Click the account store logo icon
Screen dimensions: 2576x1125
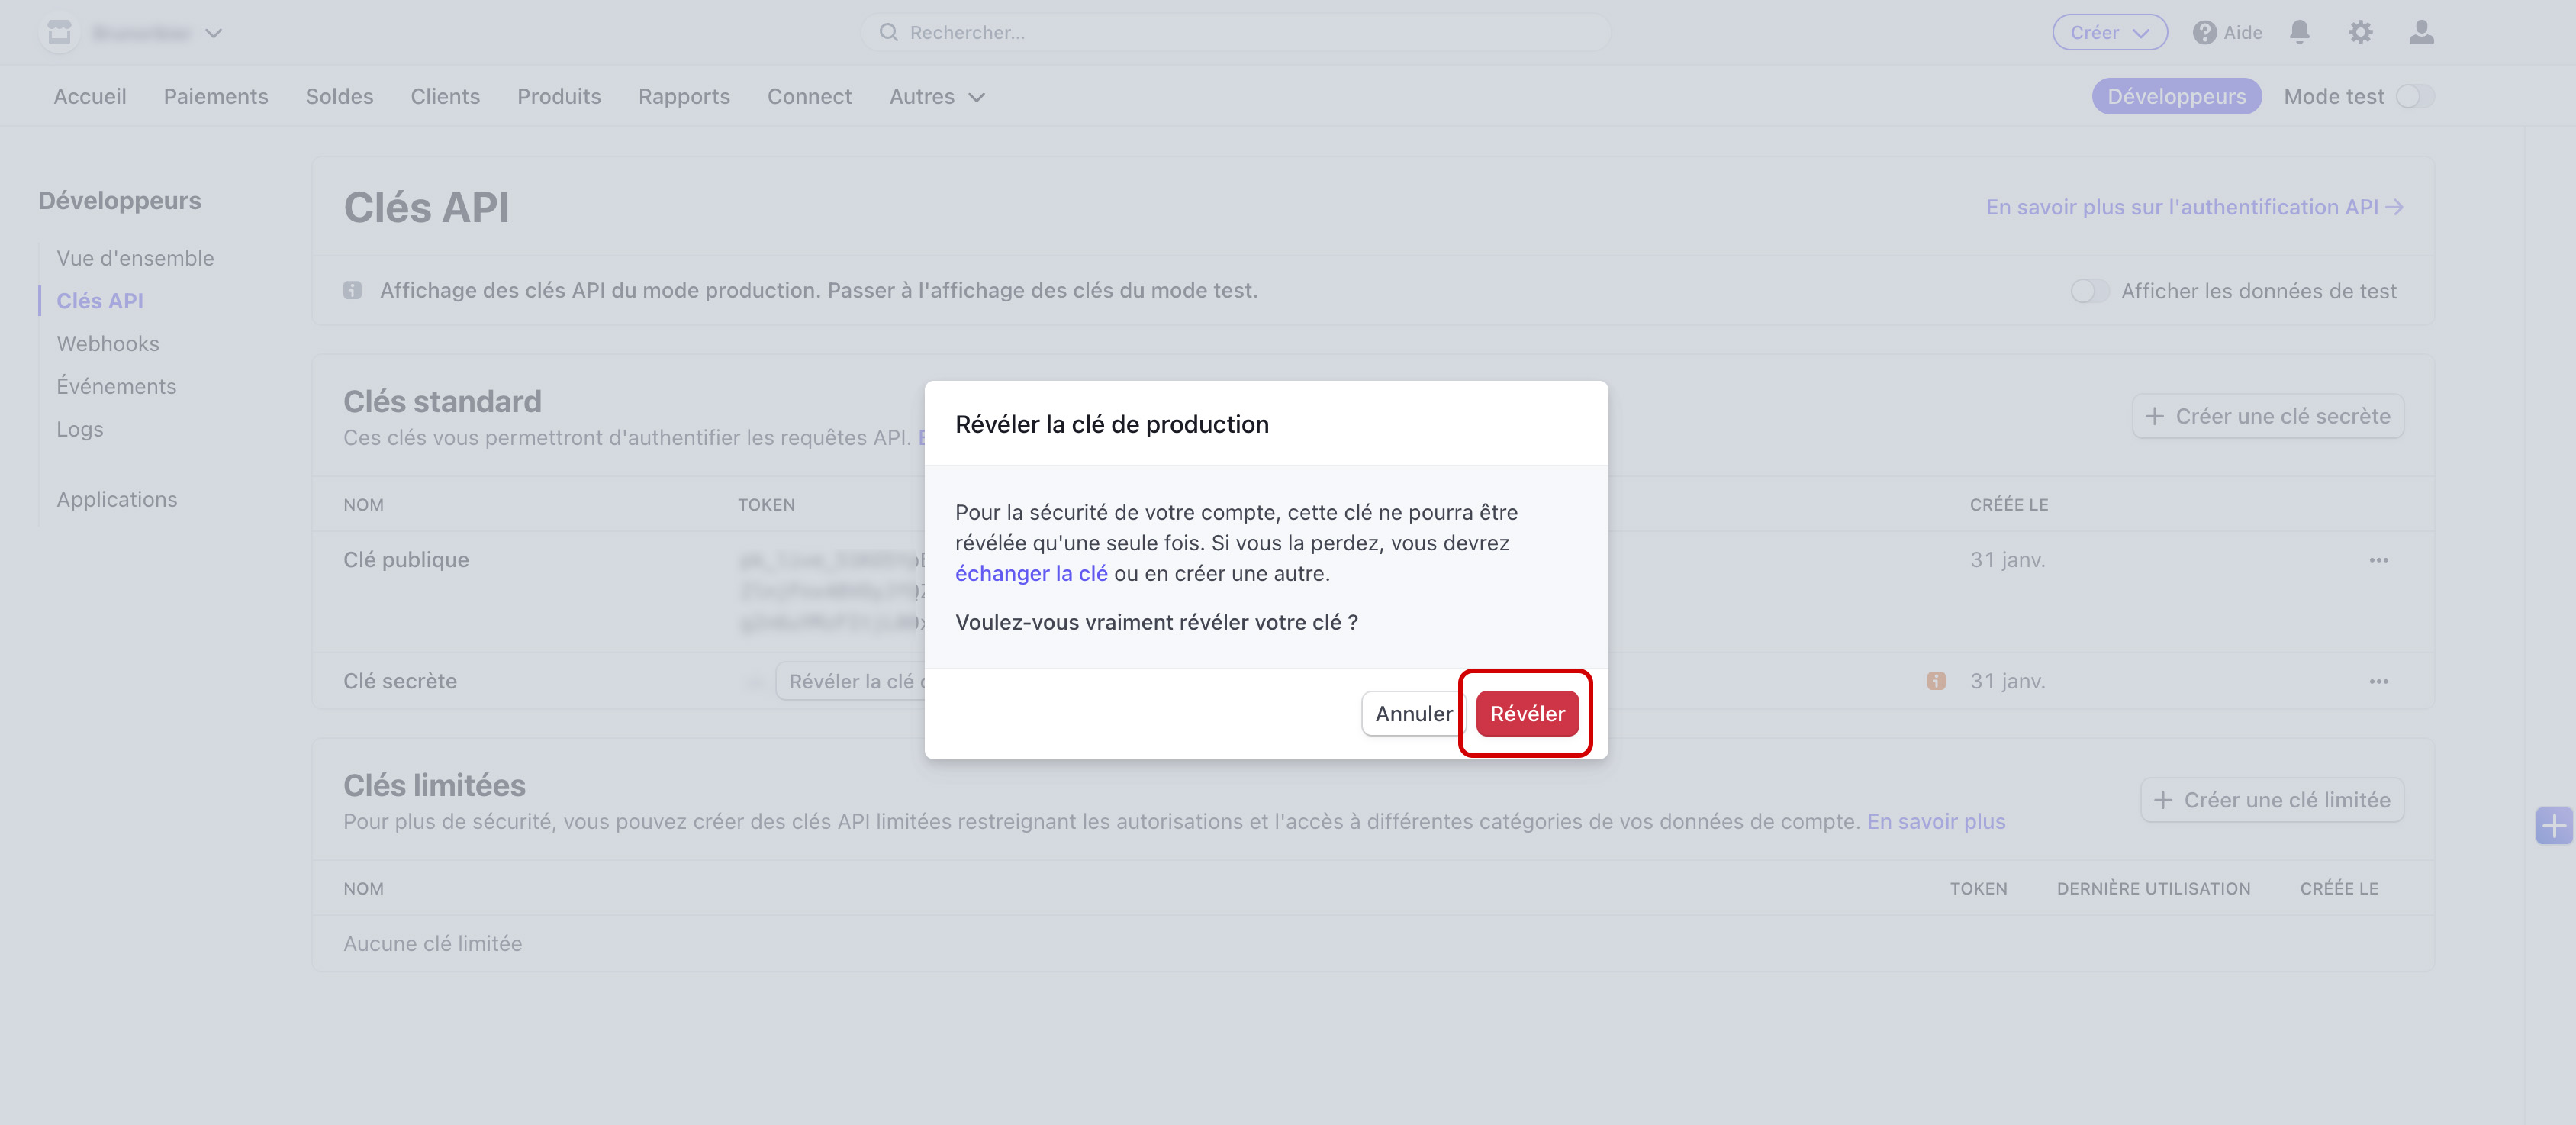59,32
